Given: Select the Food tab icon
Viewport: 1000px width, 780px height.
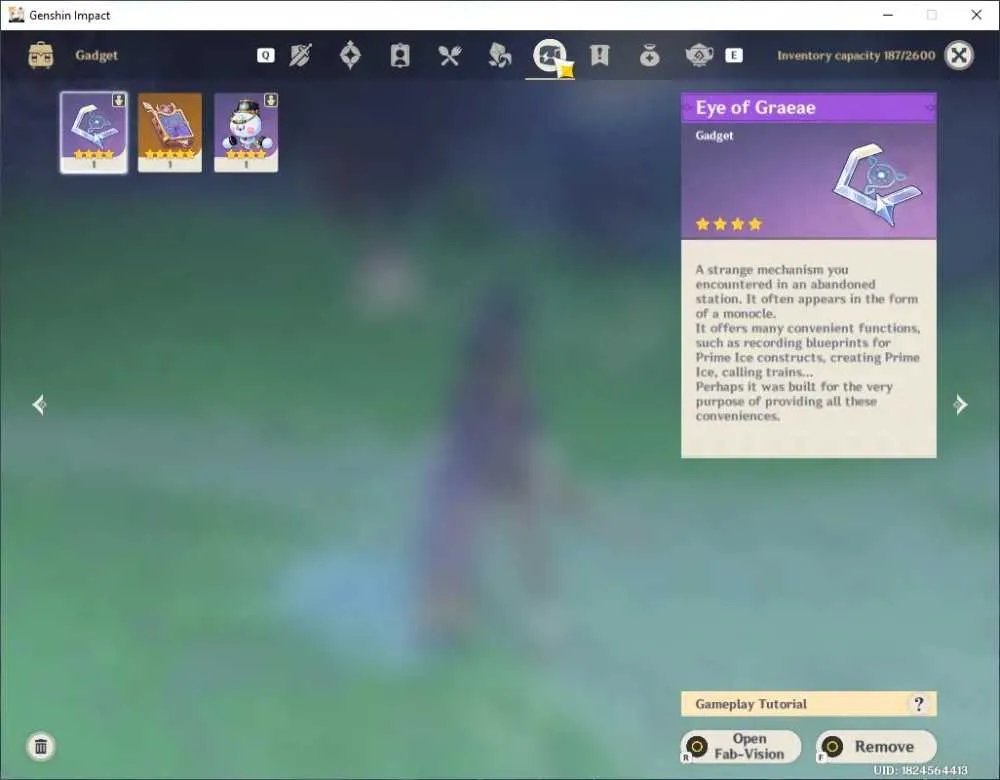Looking at the screenshot, I should [450, 56].
